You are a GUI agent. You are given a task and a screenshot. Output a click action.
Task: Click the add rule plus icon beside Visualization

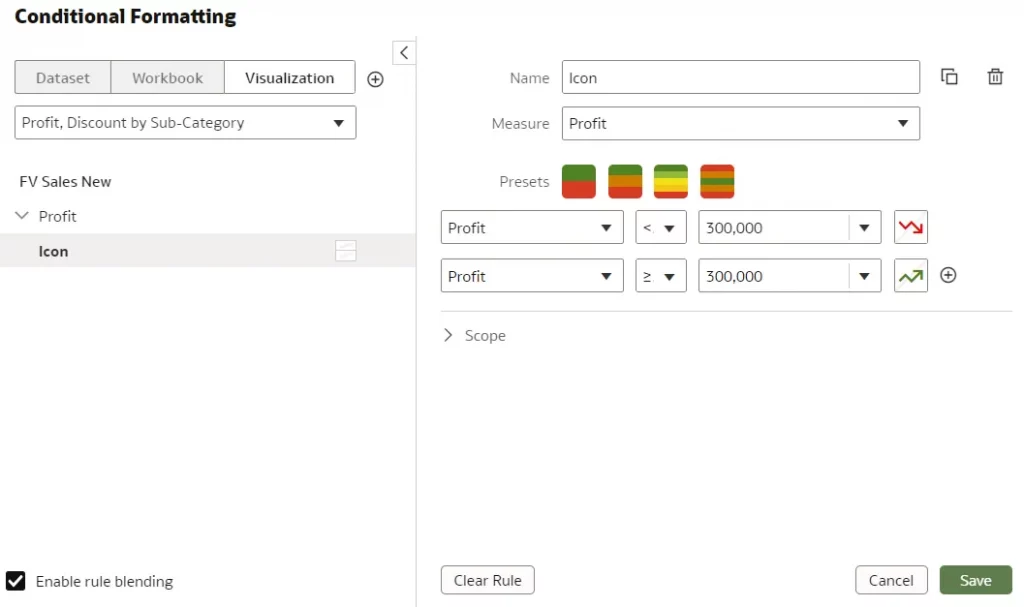pyautogui.click(x=375, y=79)
